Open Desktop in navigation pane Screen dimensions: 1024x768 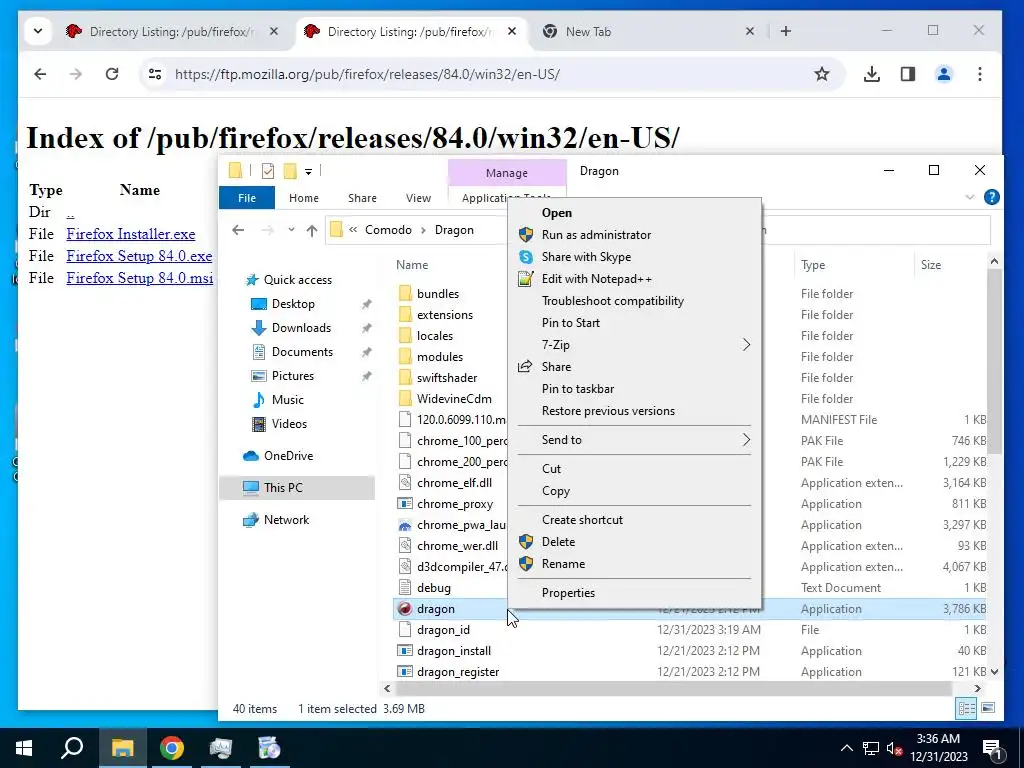click(x=293, y=304)
